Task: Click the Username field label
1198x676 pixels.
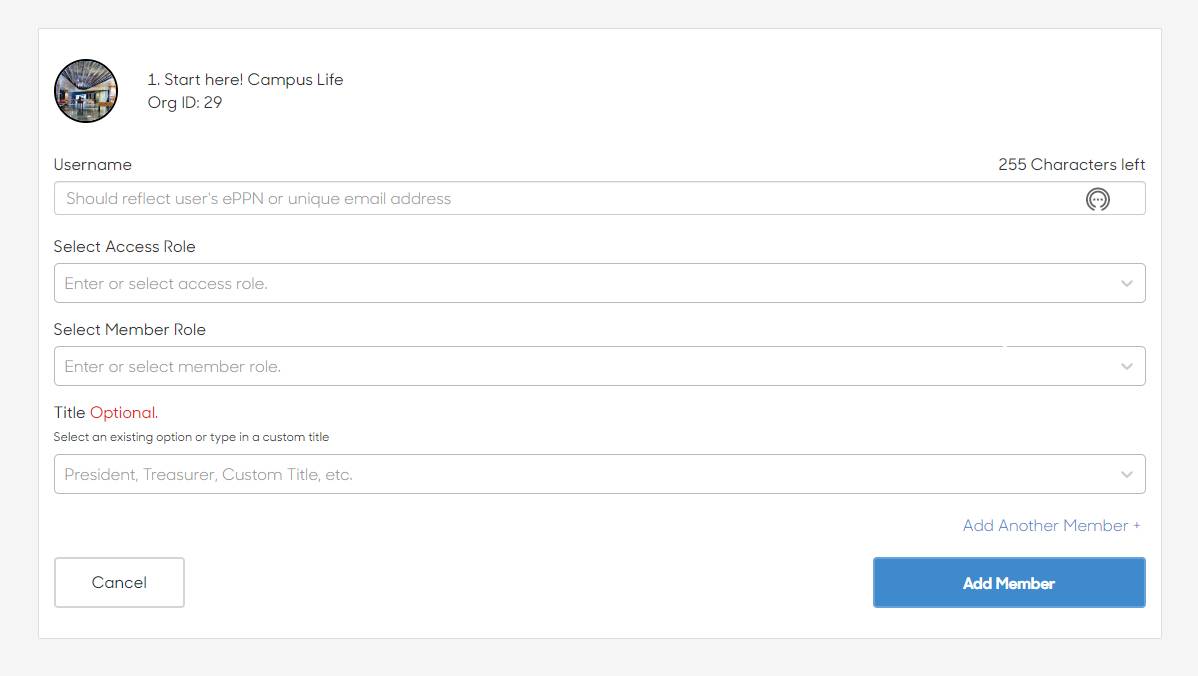Action: (x=93, y=165)
